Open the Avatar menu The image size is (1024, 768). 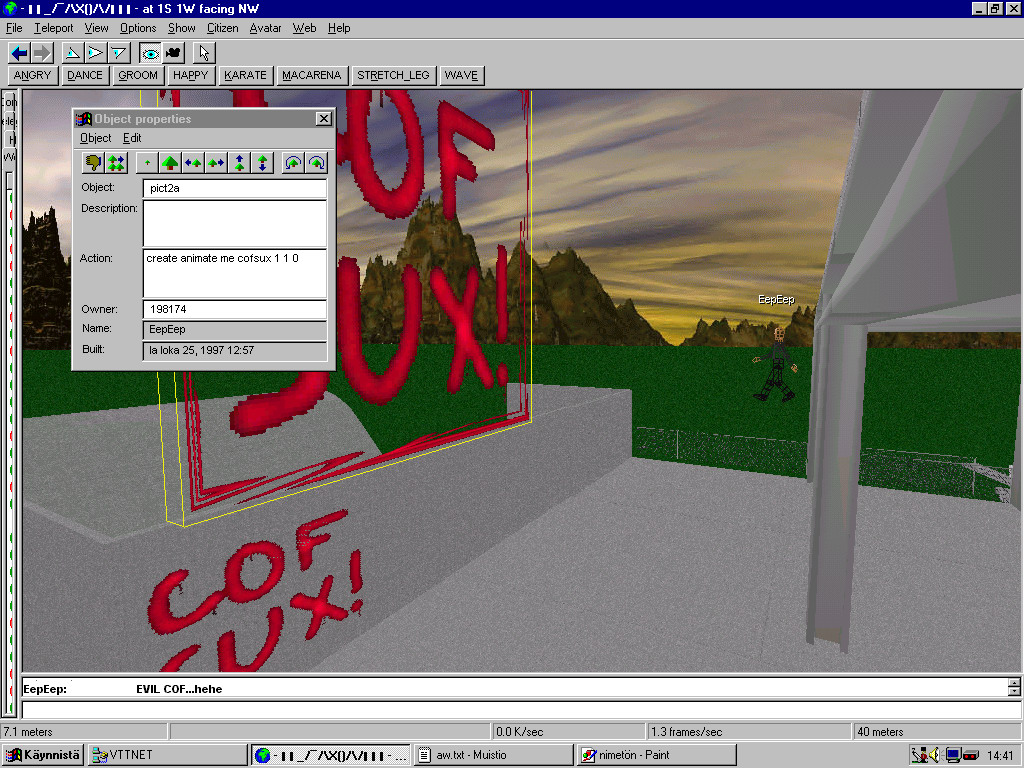tap(265, 28)
